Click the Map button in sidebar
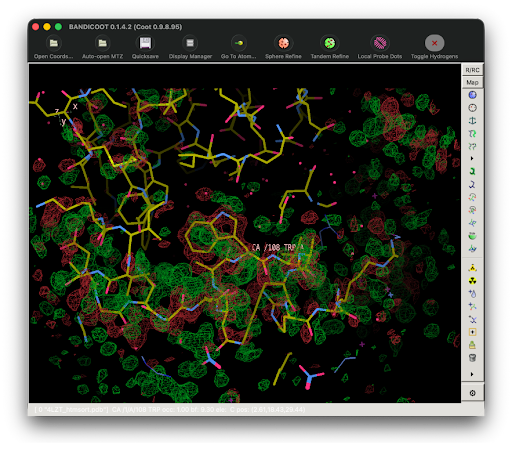The height and width of the screenshot is (452, 512). [472, 82]
